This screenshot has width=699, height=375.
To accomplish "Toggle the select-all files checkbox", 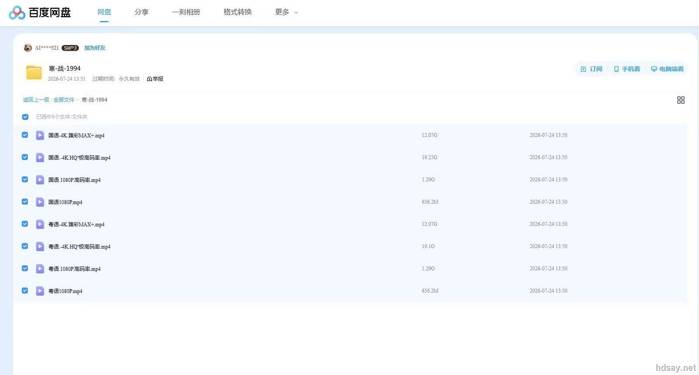I will click(x=25, y=117).
